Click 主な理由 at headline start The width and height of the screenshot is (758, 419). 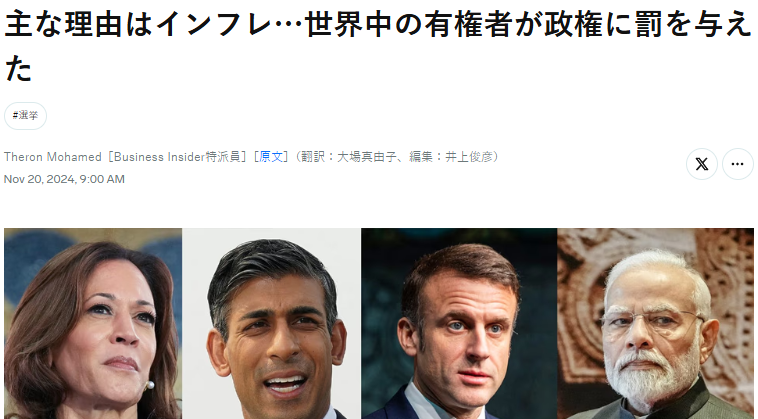tap(63, 25)
